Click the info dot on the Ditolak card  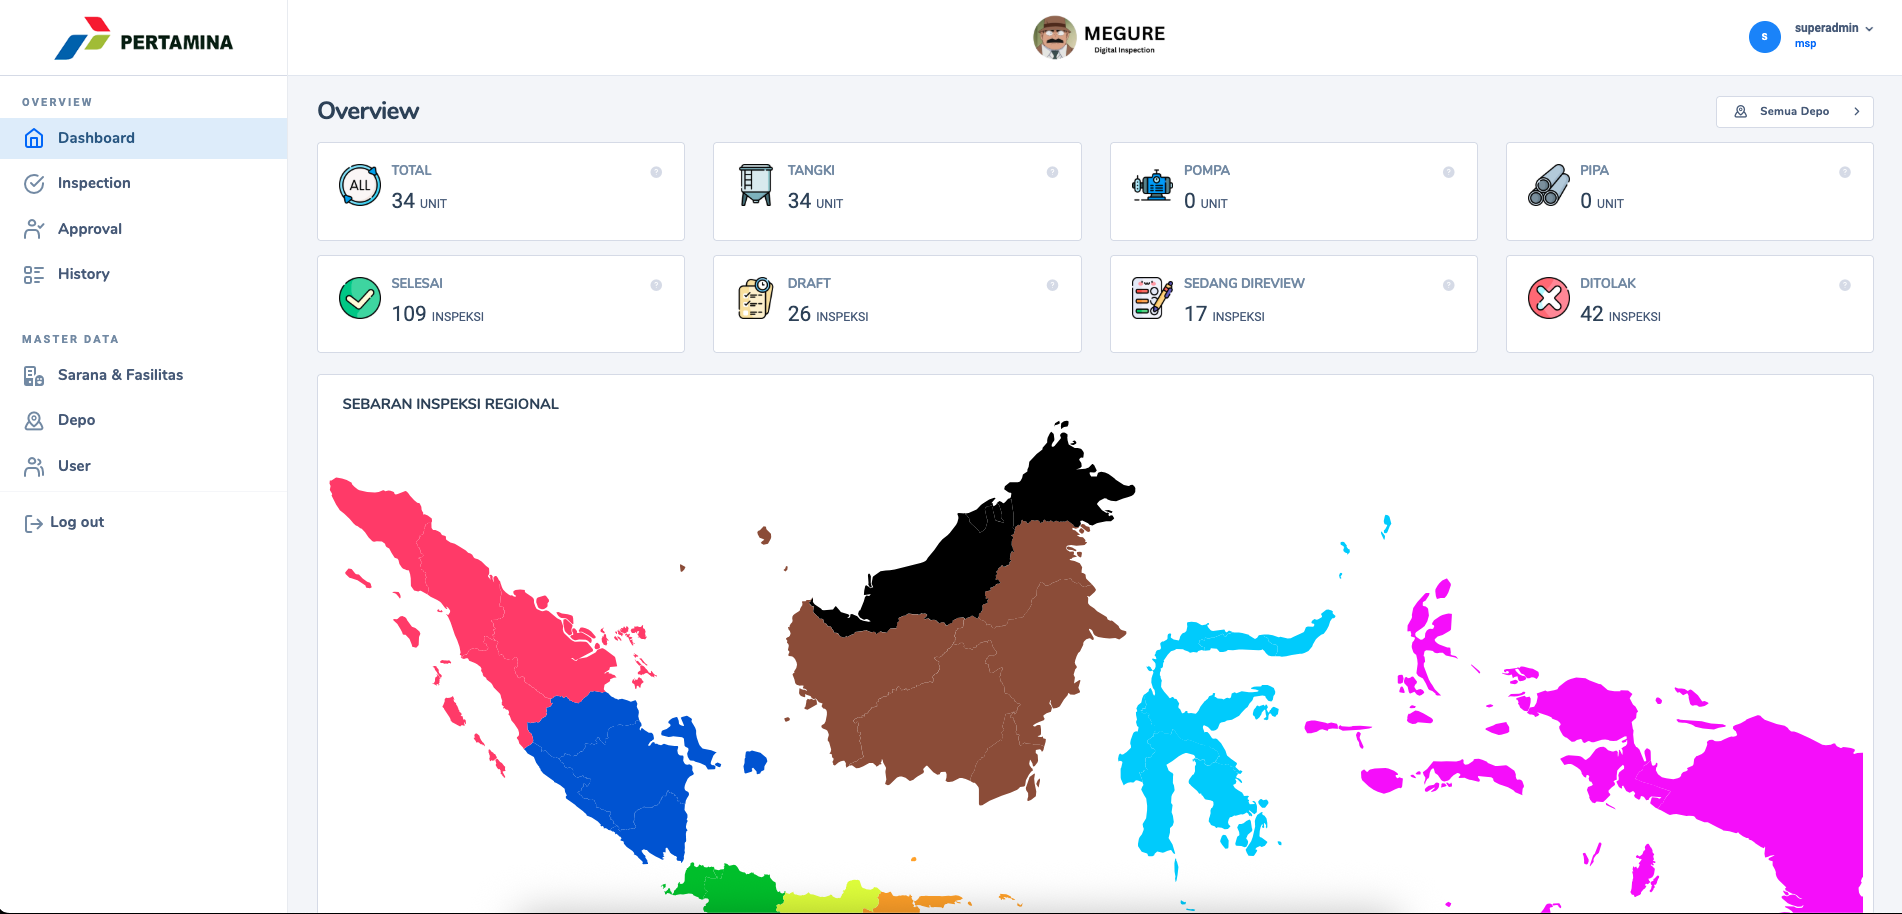pos(1845,285)
